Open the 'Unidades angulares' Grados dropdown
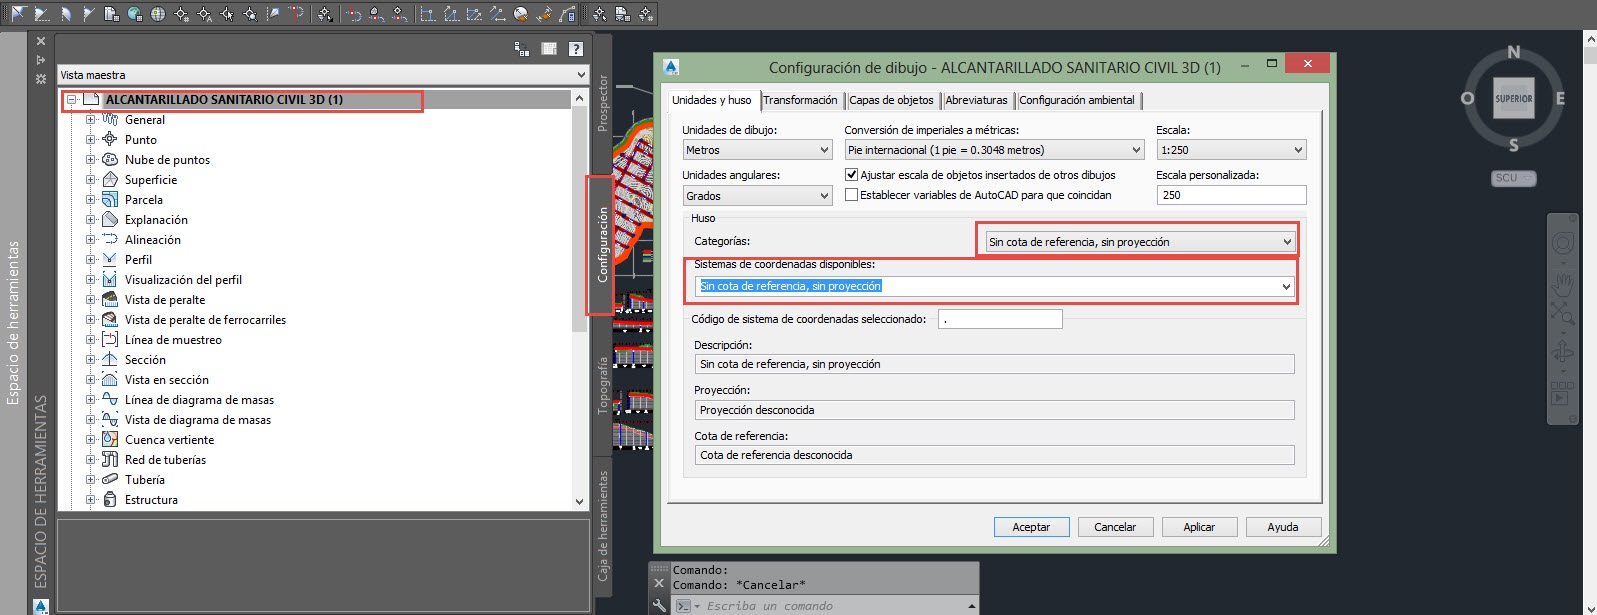This screenshot has height=615, width=1597. coord(757,196)
